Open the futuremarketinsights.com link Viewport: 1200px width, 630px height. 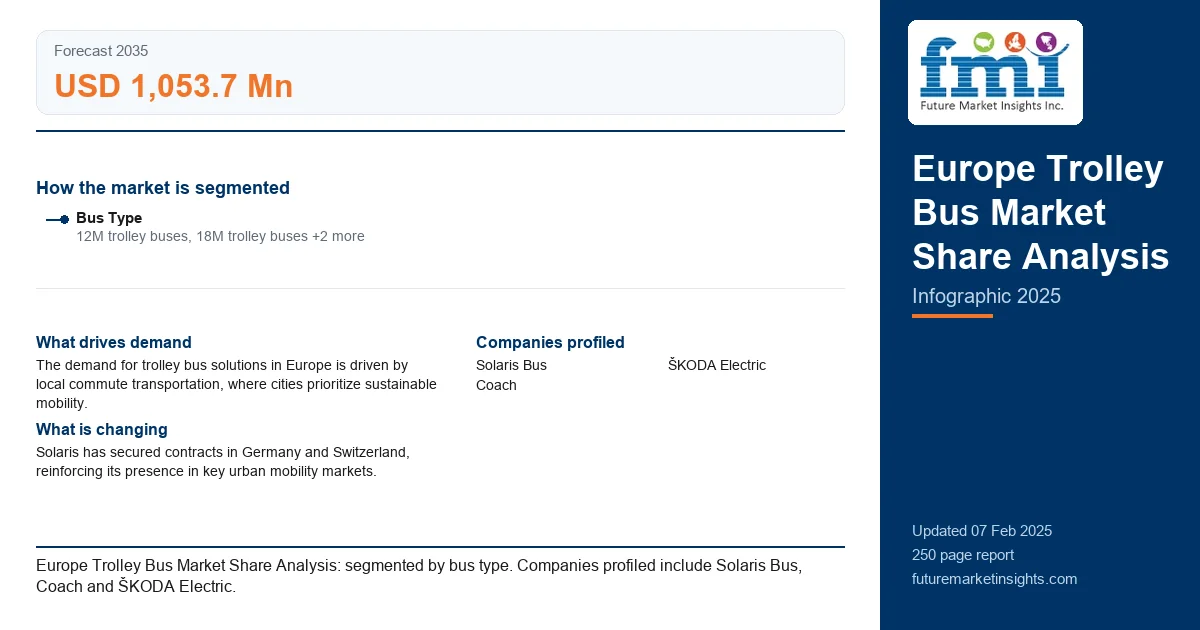(994, 579)
